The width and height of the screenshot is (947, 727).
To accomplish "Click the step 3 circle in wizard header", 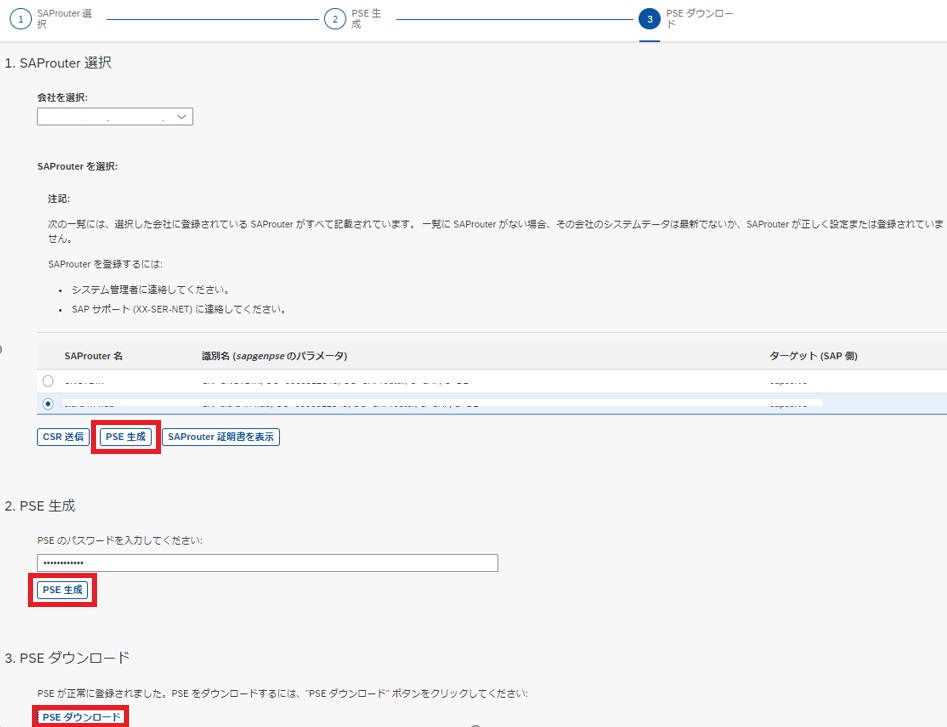I will tap(650, 21).
